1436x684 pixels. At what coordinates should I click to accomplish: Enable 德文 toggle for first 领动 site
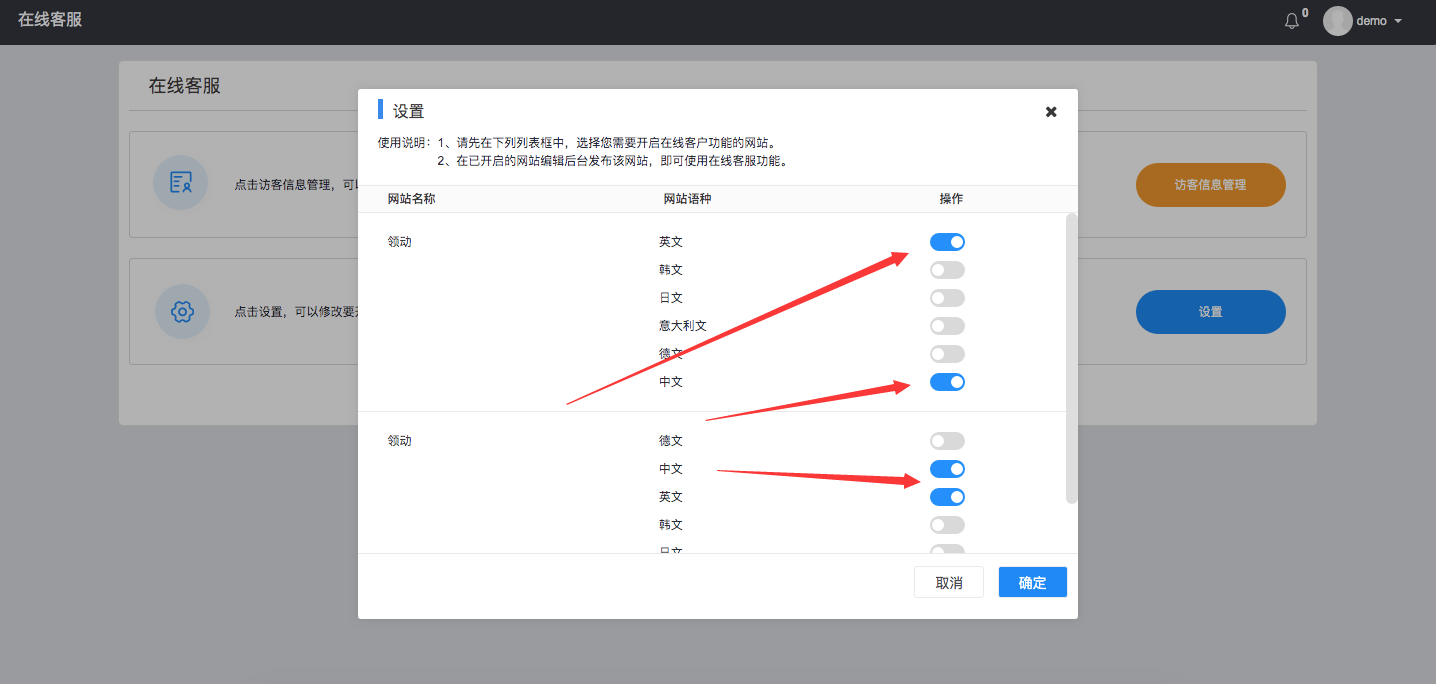point(947,354)
